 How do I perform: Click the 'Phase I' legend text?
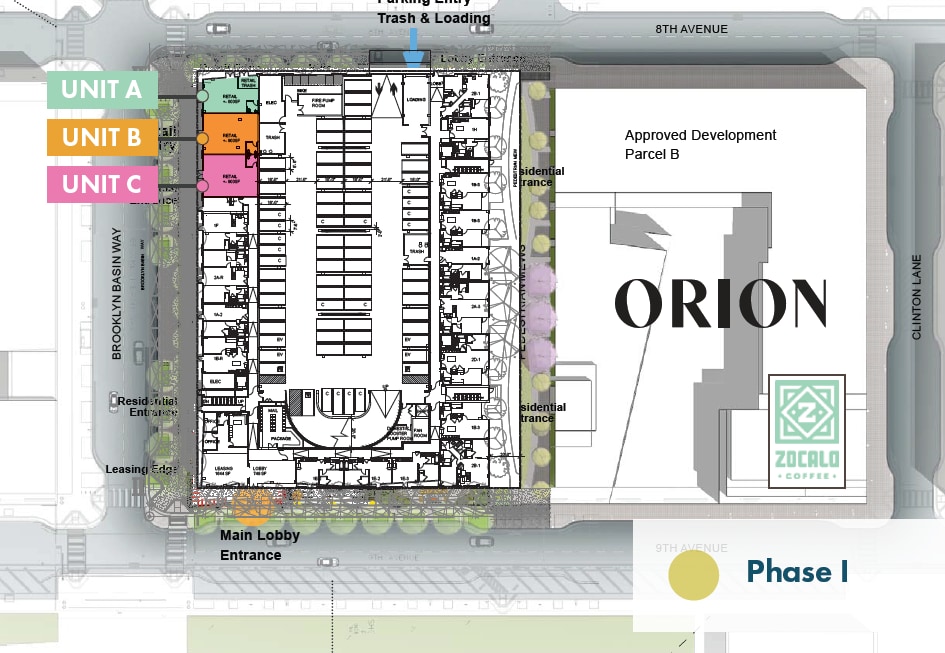tap(797, 570)
